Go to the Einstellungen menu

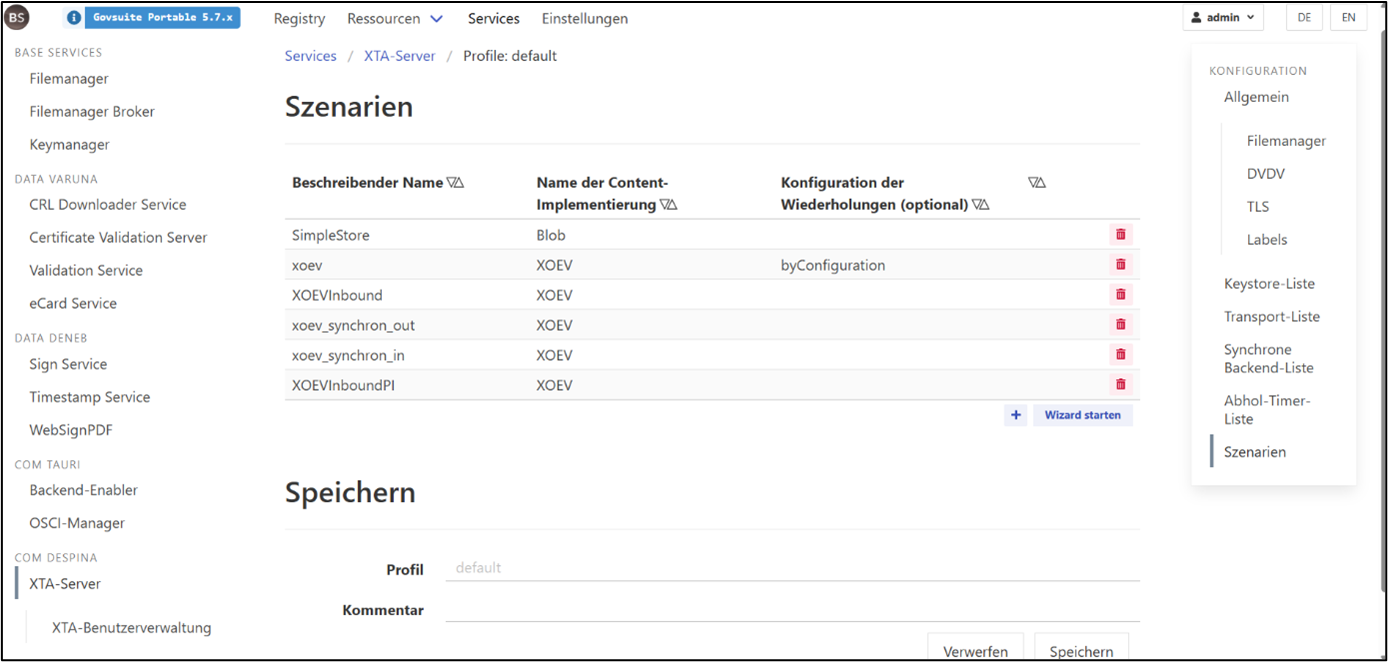point(584,18)
